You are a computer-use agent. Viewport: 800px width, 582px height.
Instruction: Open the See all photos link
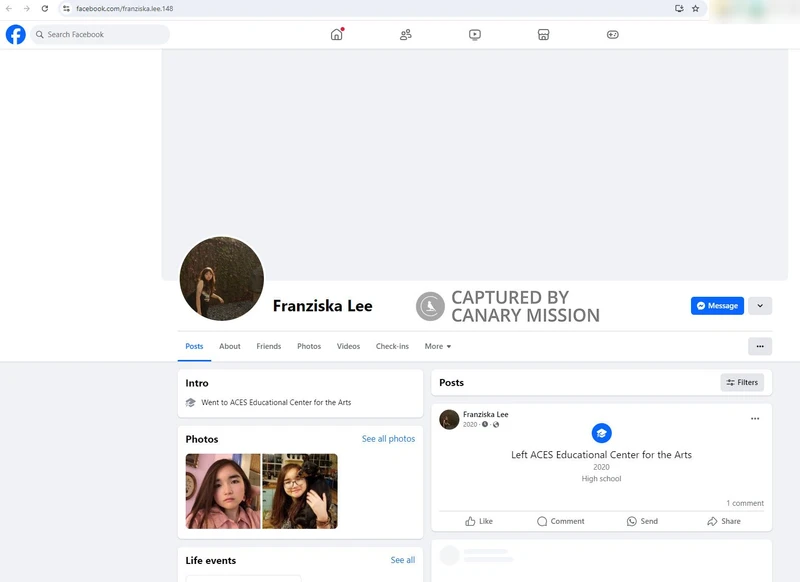388,439
